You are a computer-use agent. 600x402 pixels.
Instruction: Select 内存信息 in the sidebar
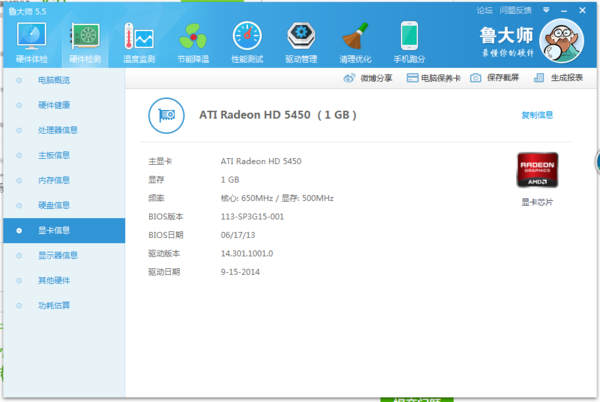click(64, 181)
